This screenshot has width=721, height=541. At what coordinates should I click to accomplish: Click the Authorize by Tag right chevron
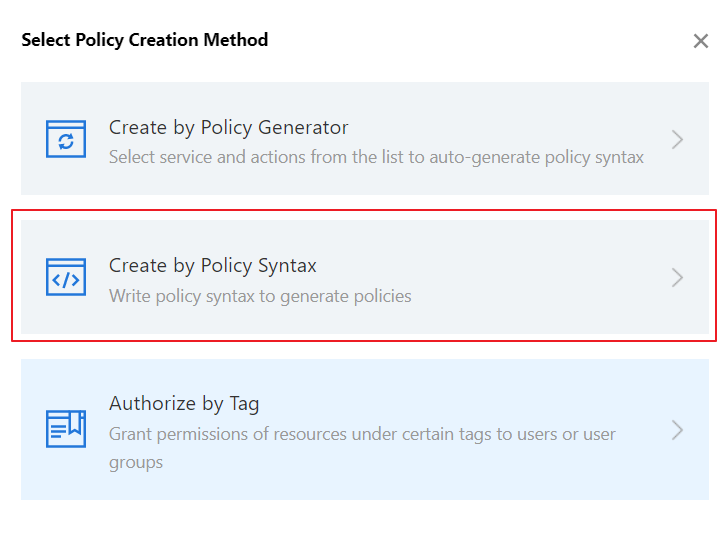(x=677, y=430)
